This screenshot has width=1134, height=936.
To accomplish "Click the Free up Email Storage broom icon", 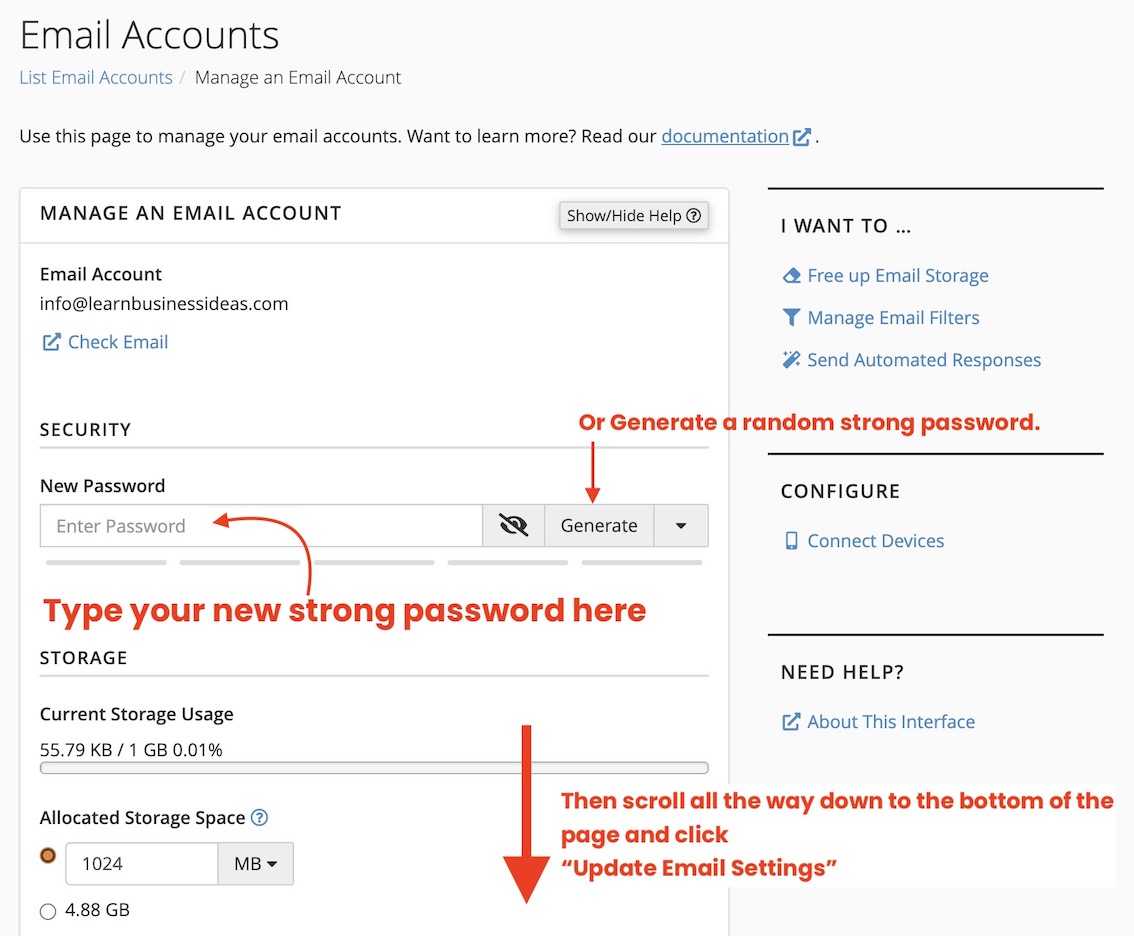I will click(792, 275).
